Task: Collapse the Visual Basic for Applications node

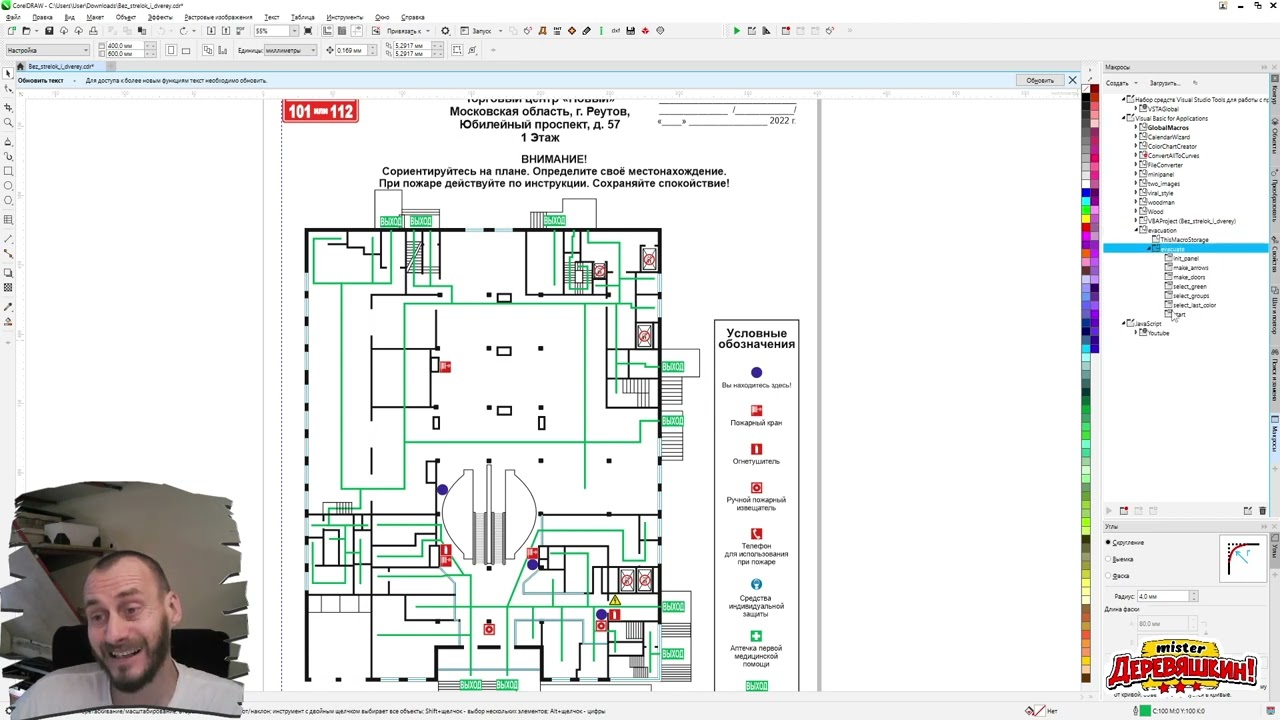Action: pos(1123,118)
